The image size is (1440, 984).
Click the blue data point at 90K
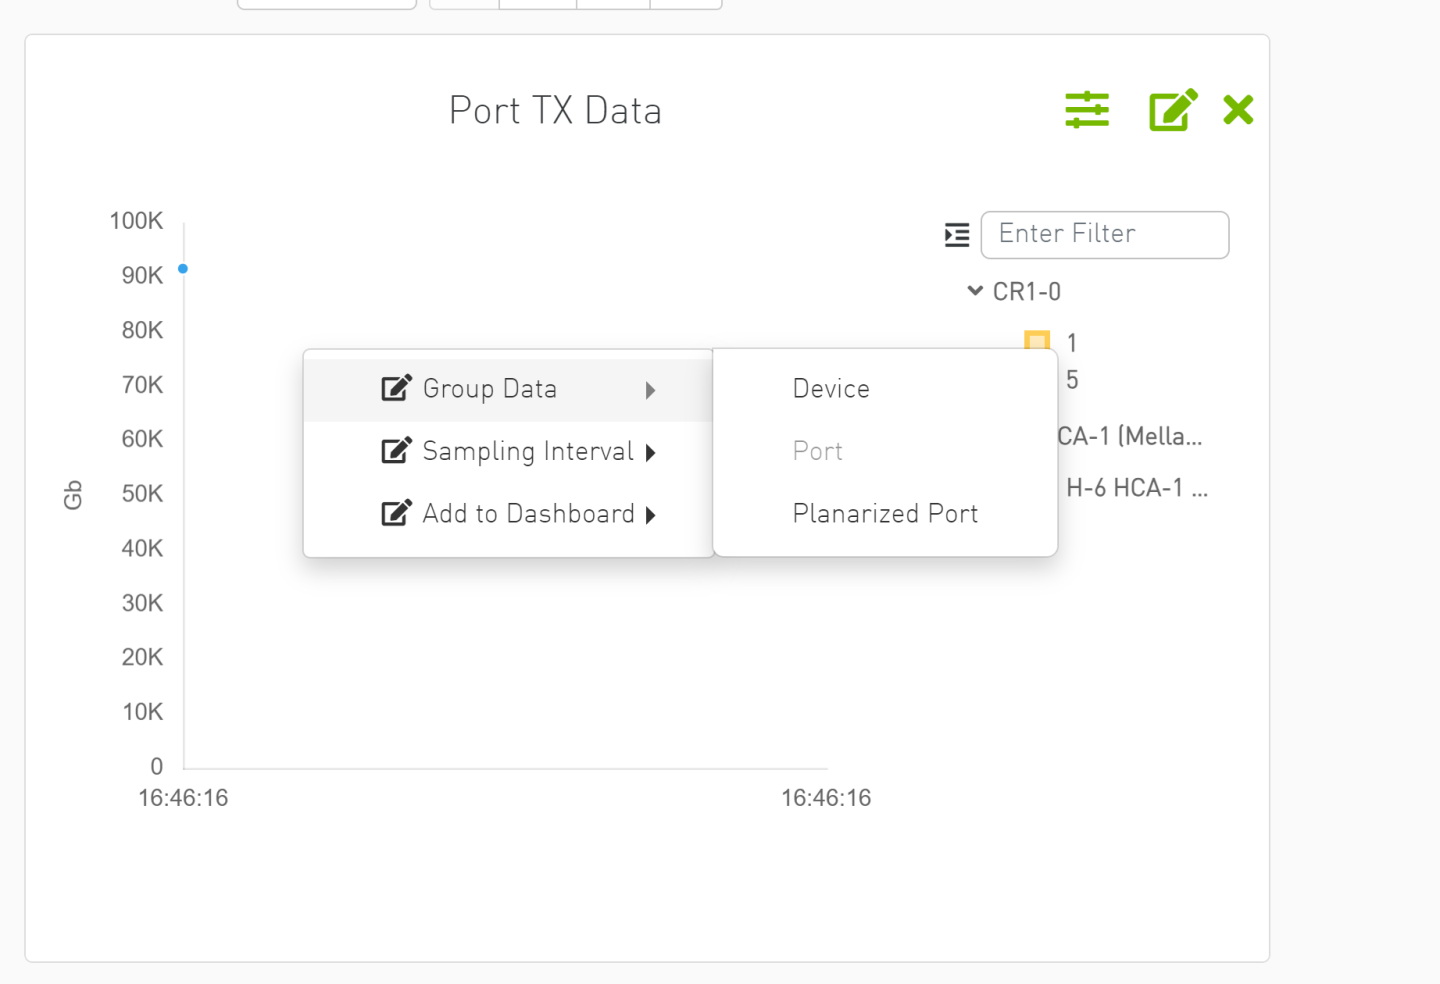[x=182, y=268]
